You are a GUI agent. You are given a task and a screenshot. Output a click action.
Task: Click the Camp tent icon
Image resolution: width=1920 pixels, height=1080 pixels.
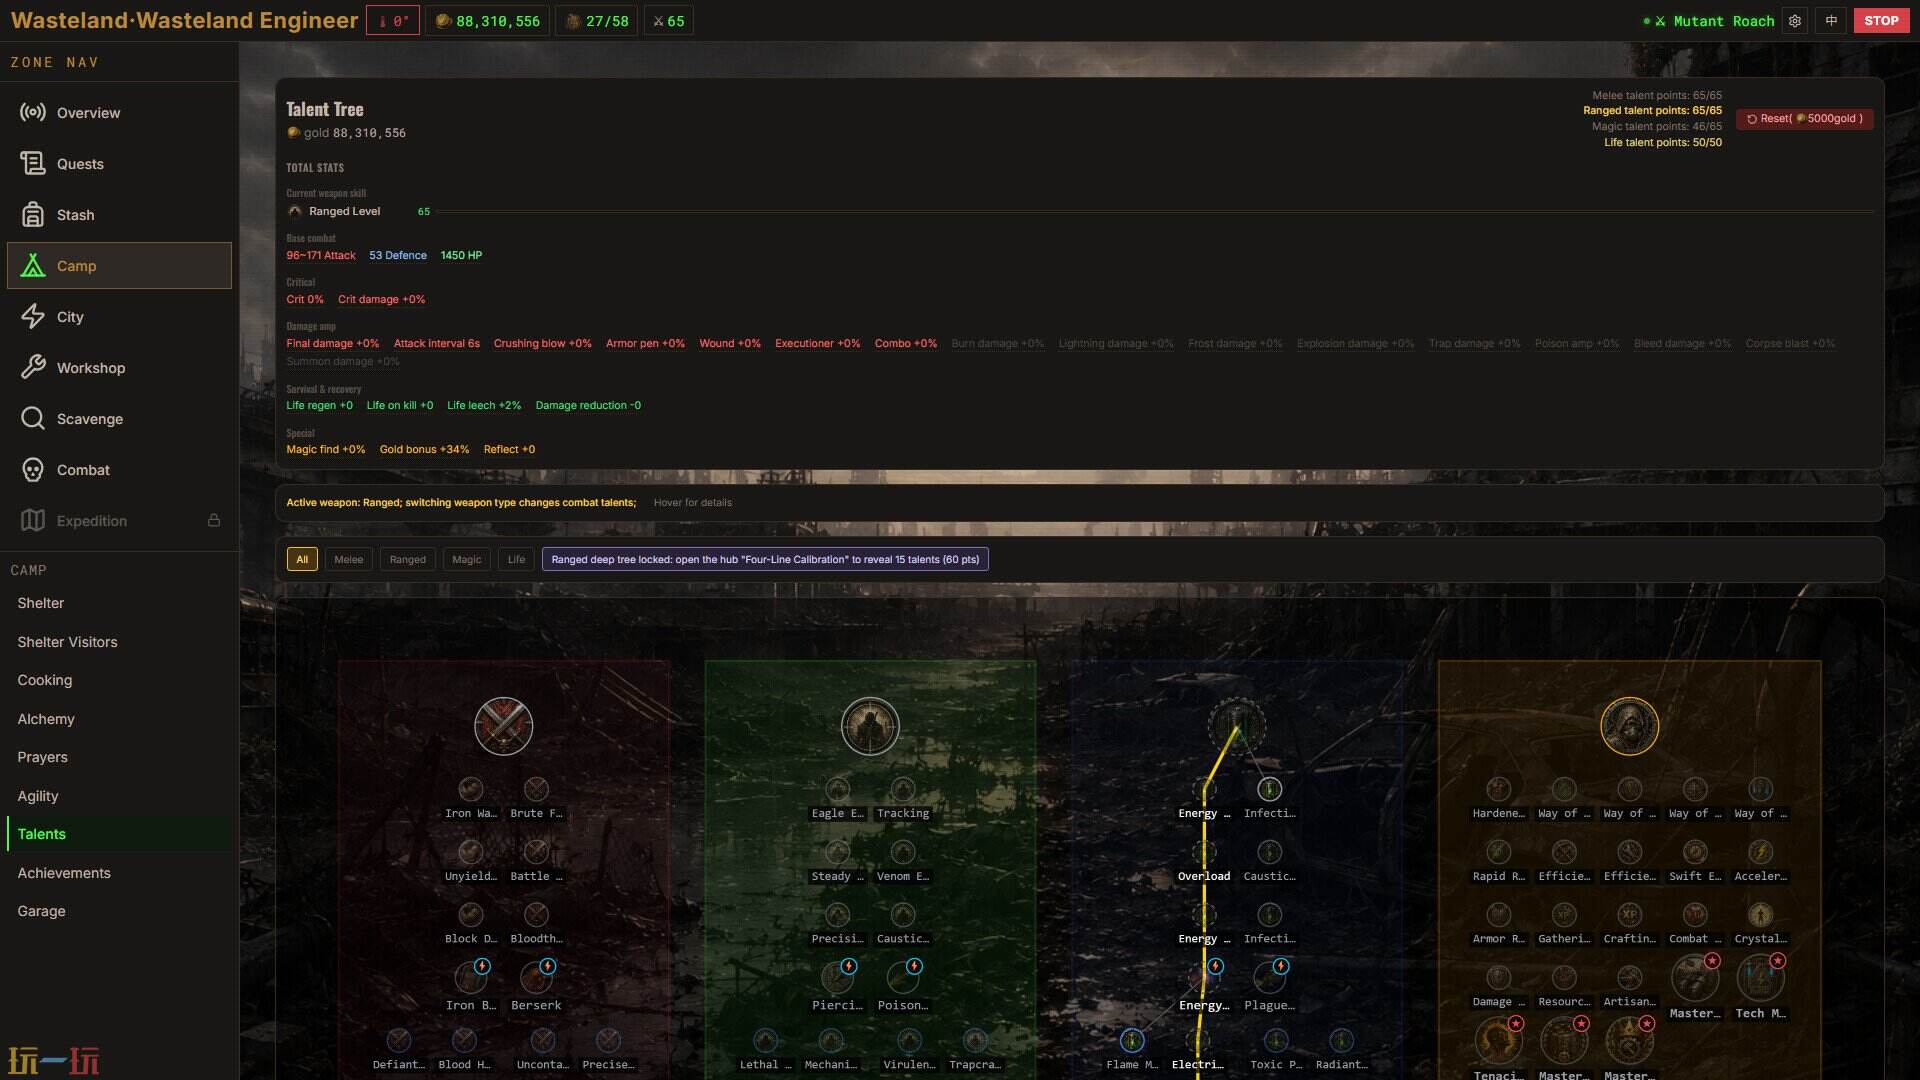pyautogui.click(x=33, y=266)
